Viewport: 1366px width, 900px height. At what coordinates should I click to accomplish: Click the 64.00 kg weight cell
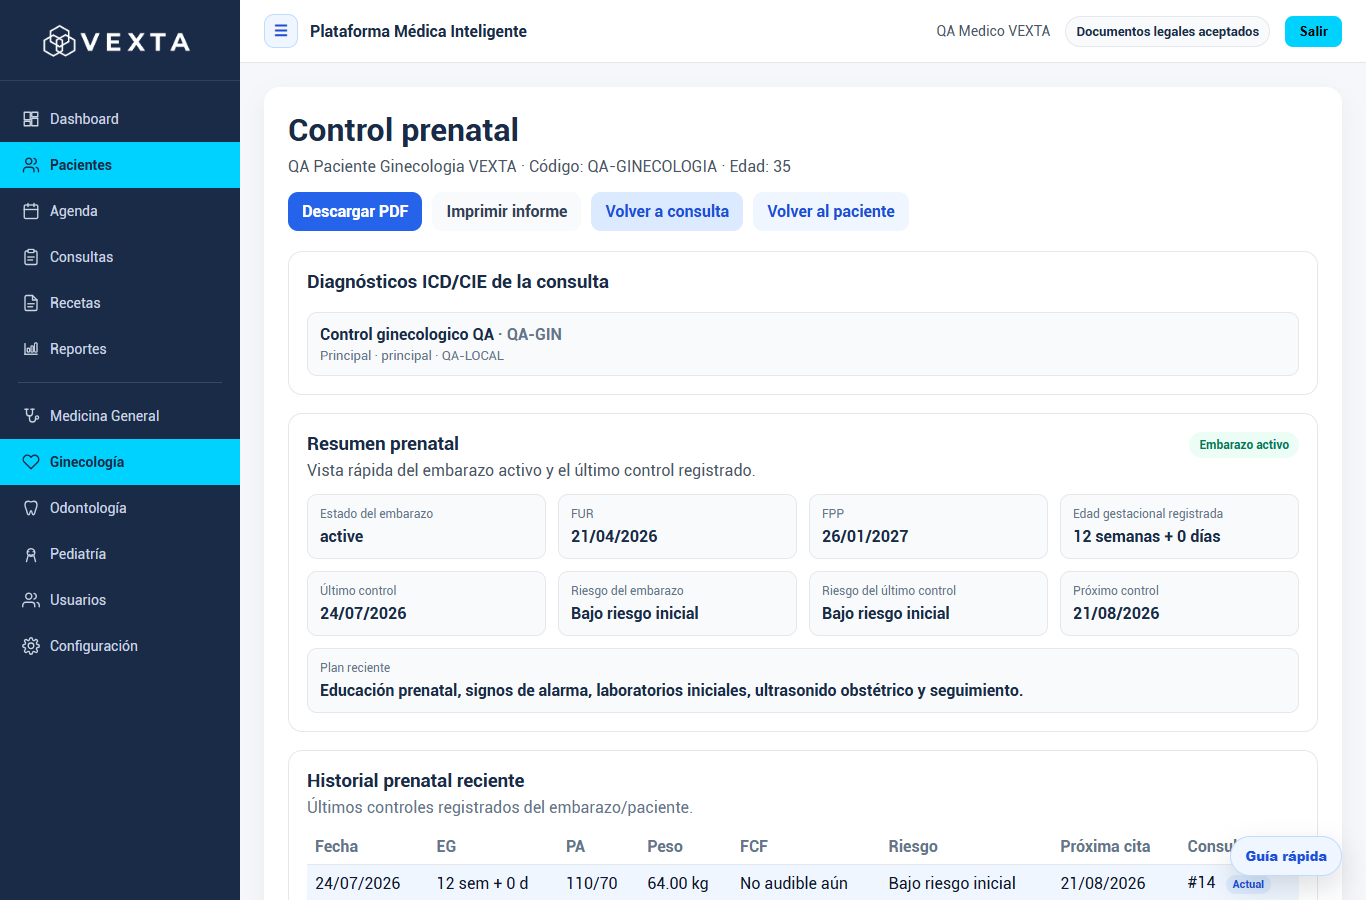pos(678,883)
